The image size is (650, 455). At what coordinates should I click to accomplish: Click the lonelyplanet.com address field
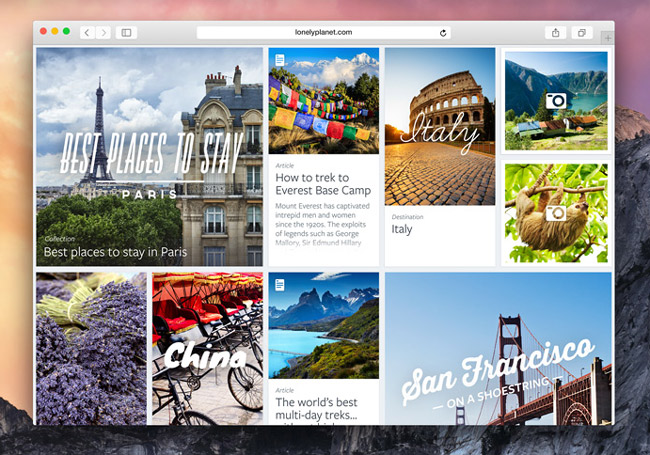324,32
